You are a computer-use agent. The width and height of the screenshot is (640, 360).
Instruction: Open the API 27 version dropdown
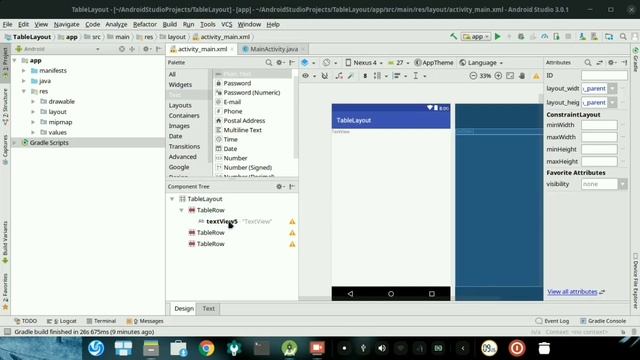[x=398, y=62]
